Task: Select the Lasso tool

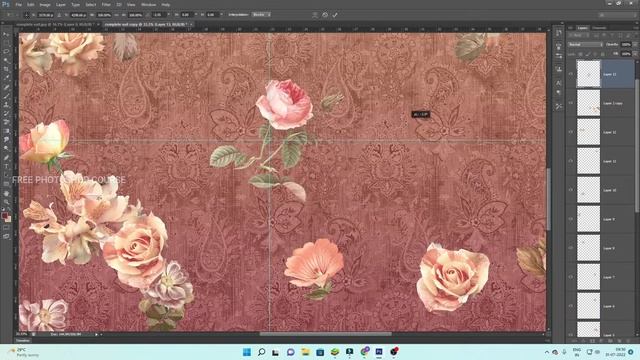Action: pyautogui.click(x=6, y=52)
